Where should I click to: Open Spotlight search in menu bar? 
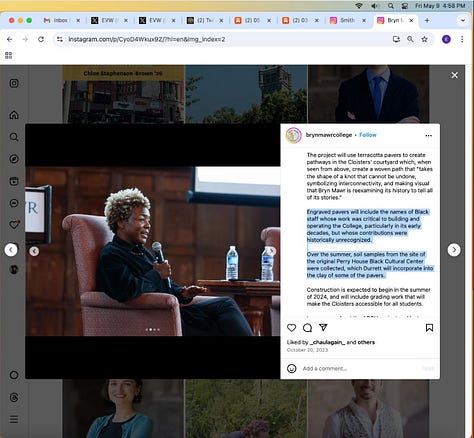point(391,6)
